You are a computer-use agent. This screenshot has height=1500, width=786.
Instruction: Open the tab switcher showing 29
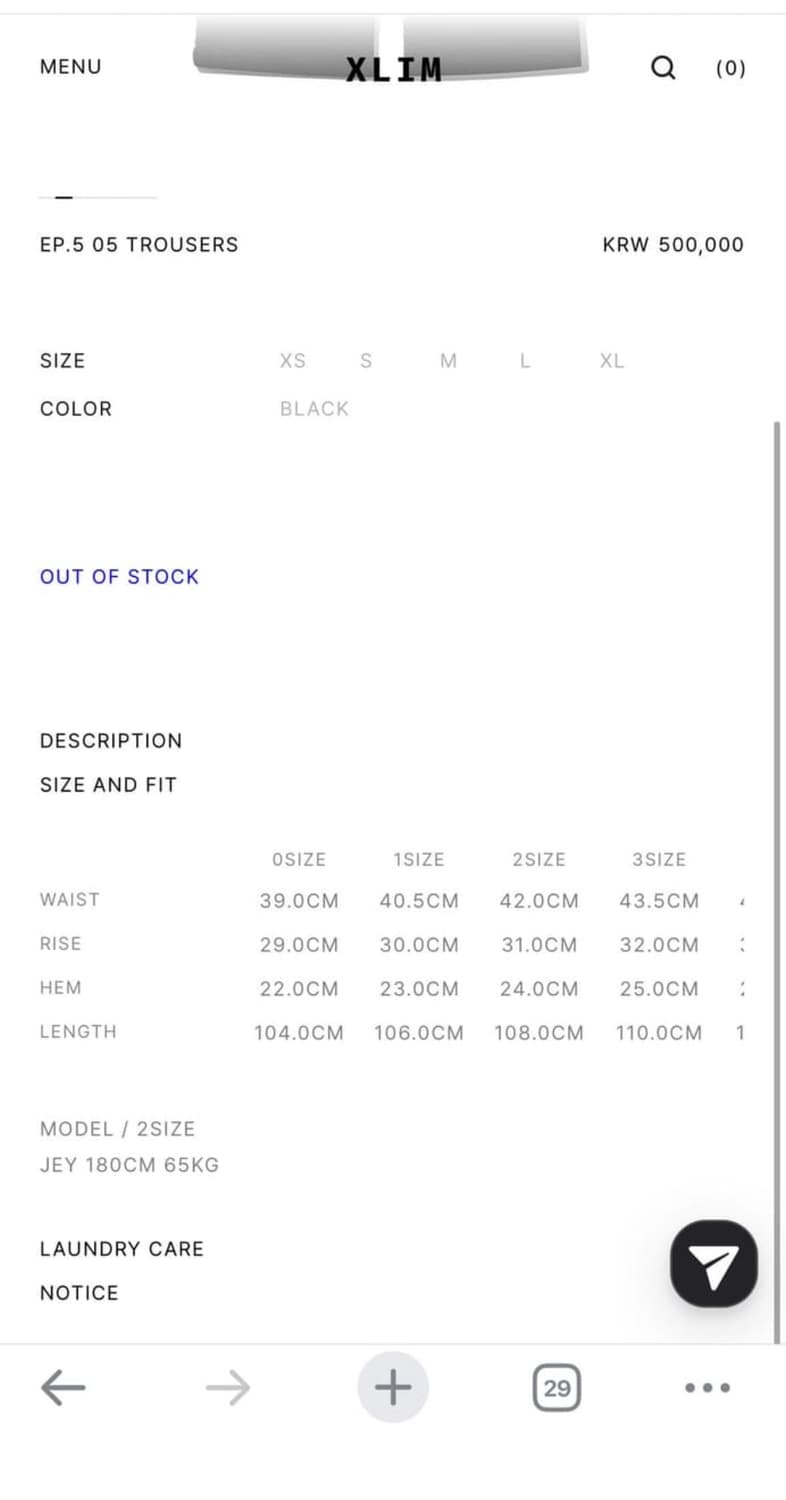[x=557, y=1388]
